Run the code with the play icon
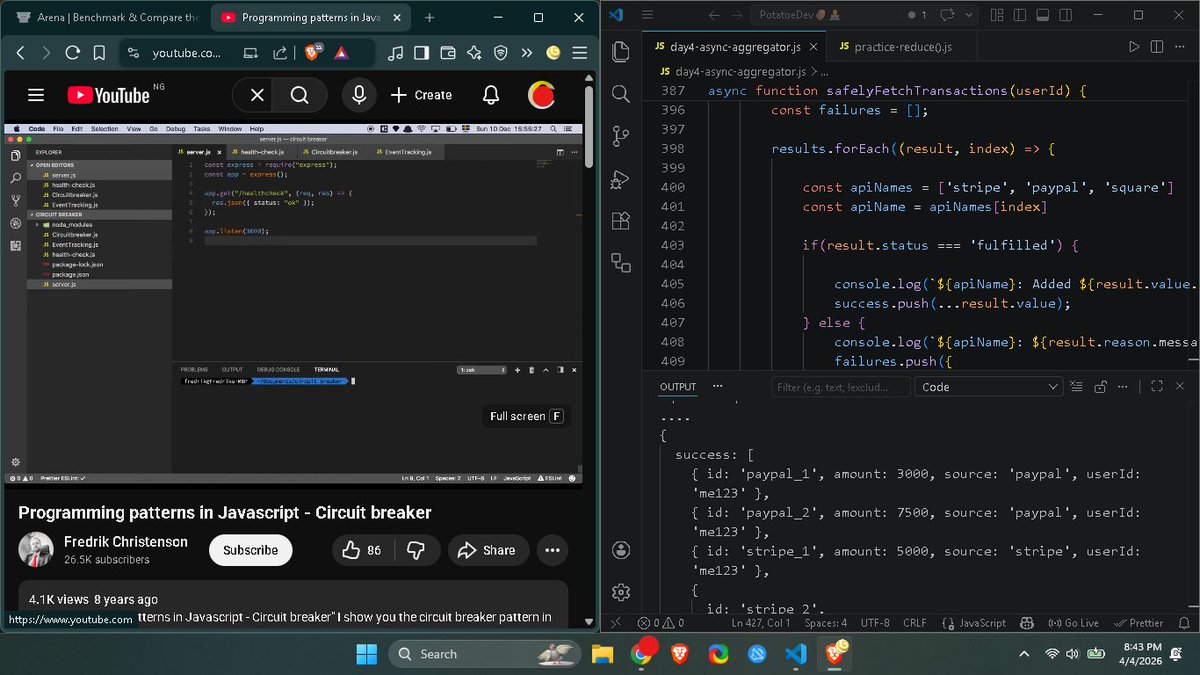Image resolution: width=1200 pixels, height=675 pixels. point(1133,47)
